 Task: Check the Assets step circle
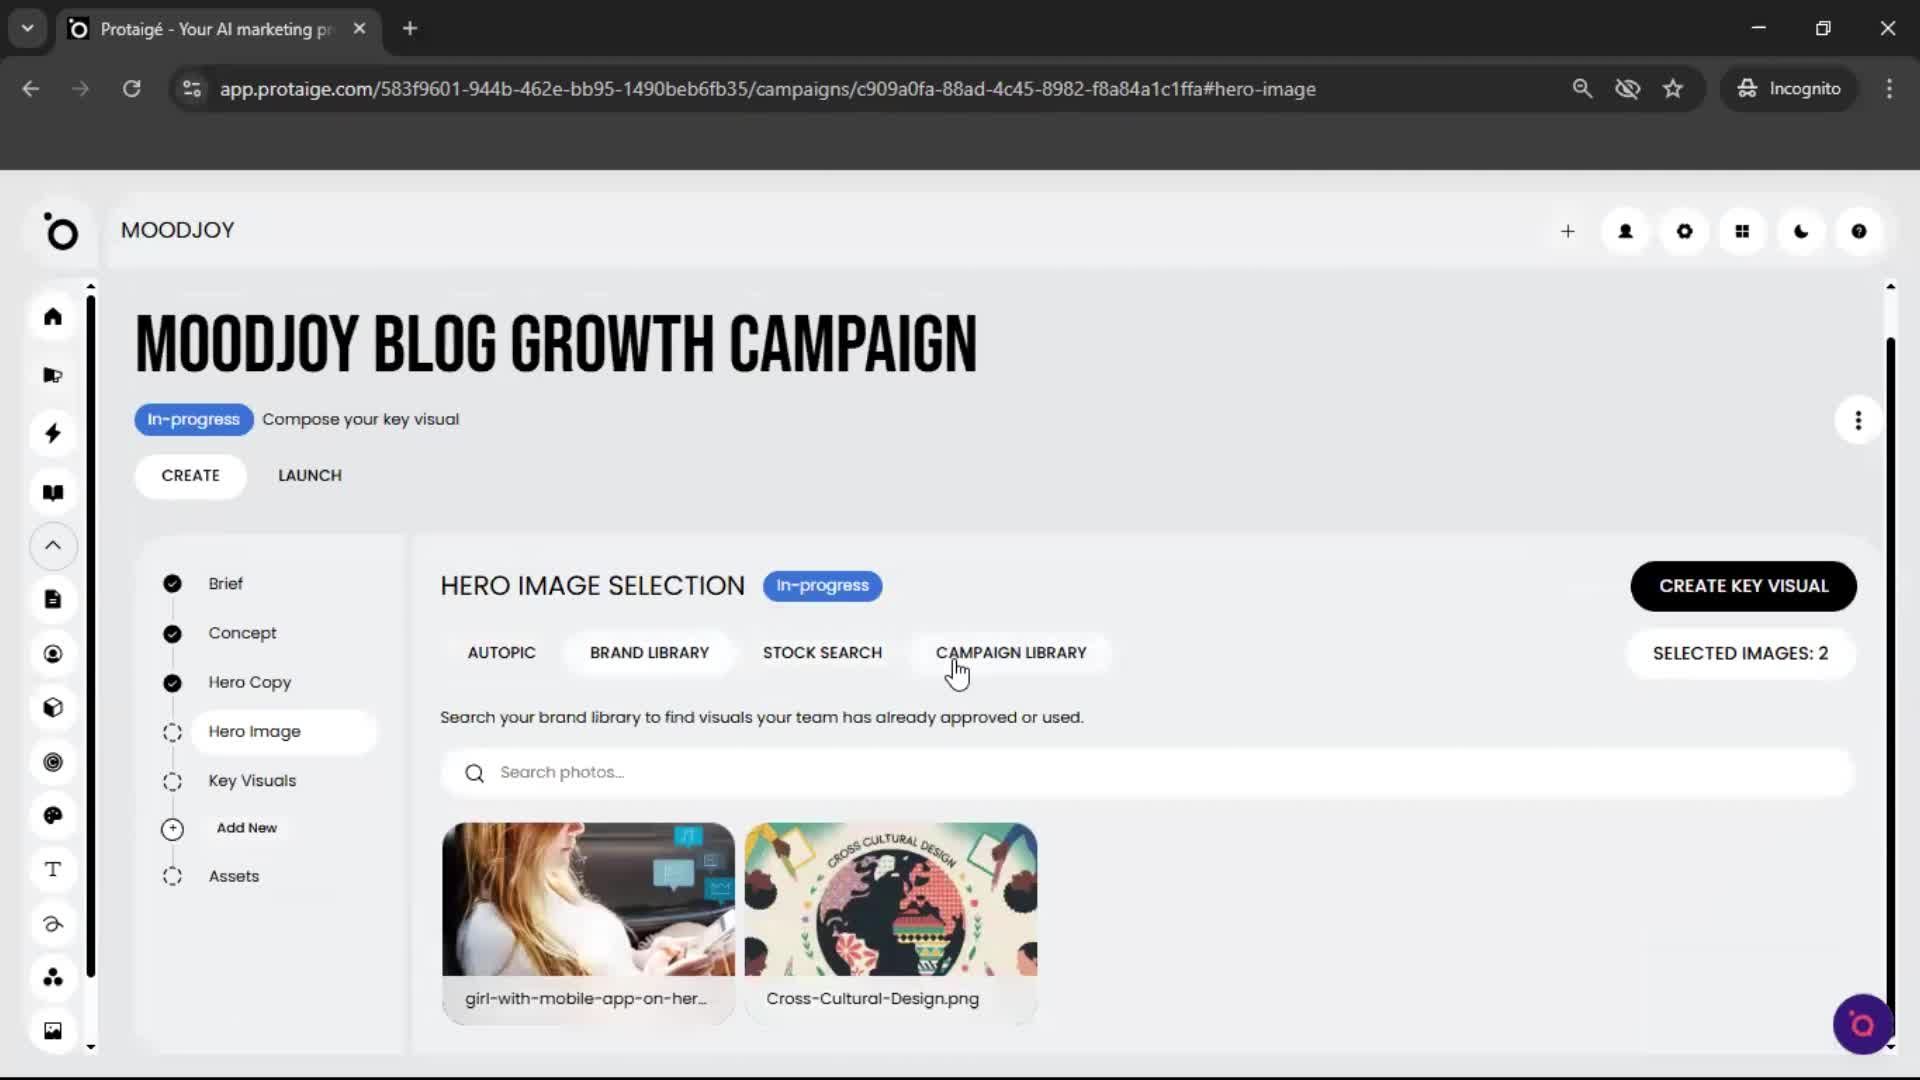171,876
